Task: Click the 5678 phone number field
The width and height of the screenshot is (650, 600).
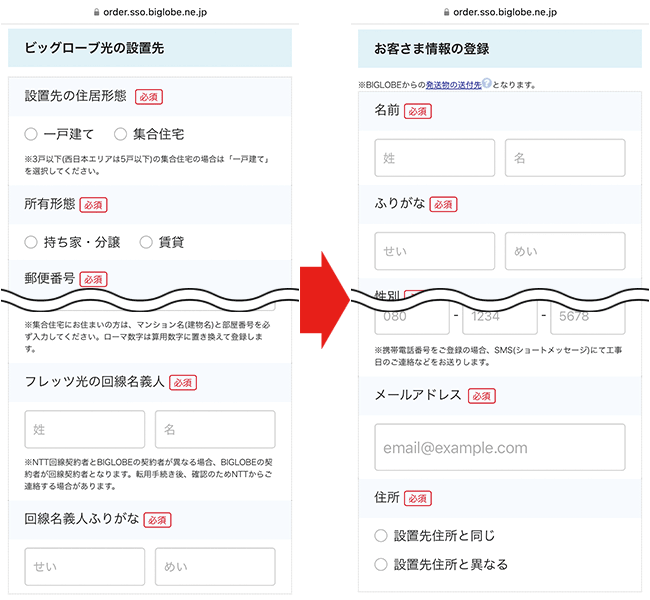Action: click(588, 318)
